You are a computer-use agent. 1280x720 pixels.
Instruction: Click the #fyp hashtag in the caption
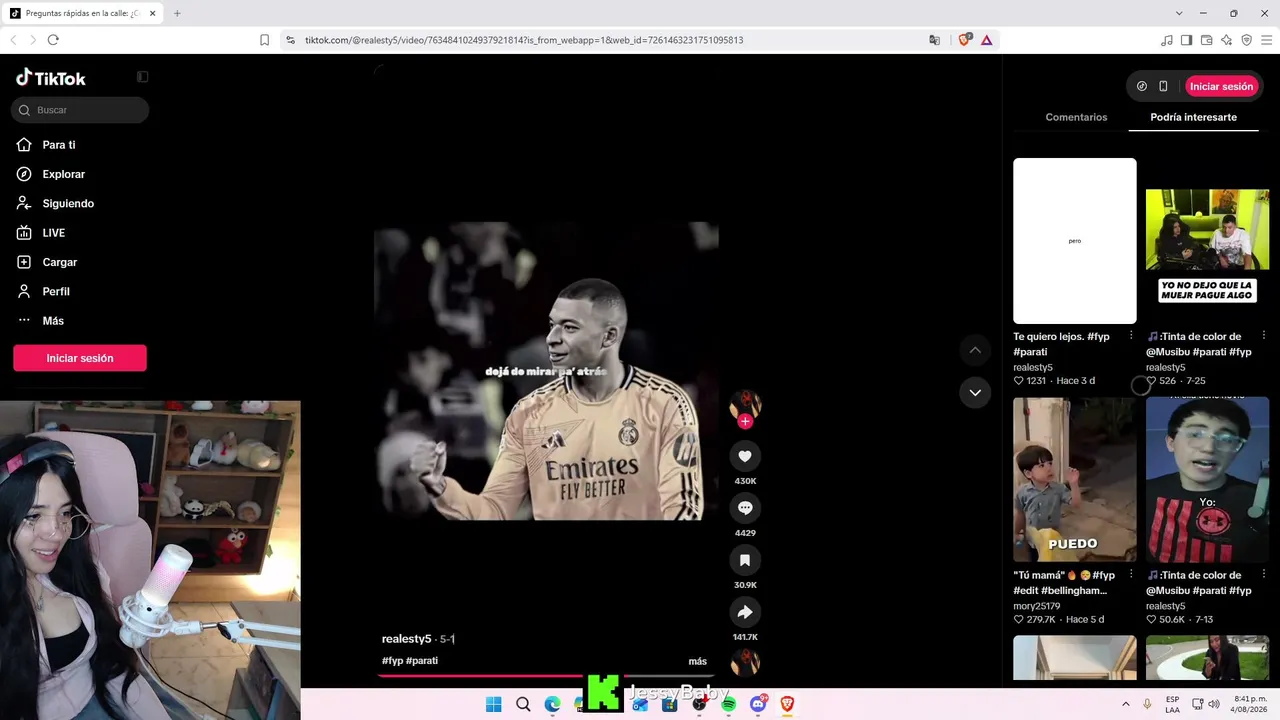[392, 661]
